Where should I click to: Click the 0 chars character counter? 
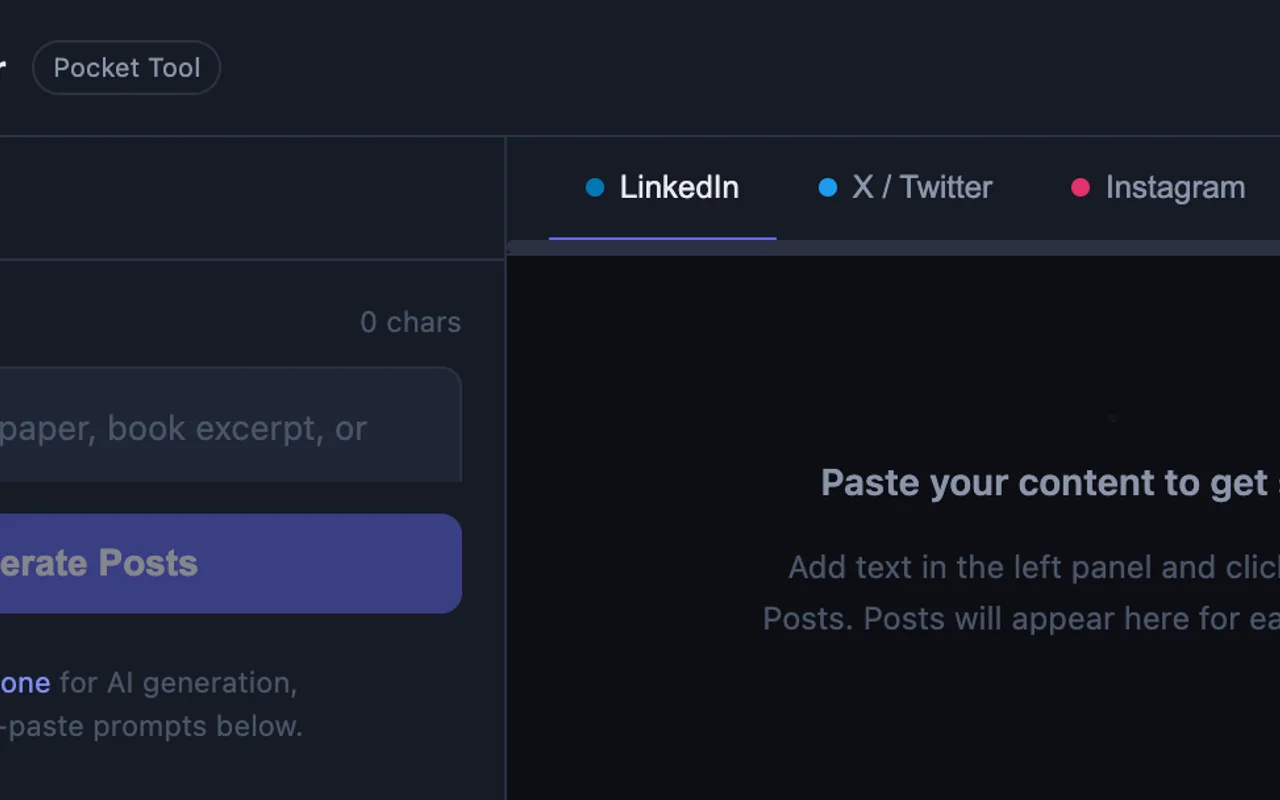coord(410,322)
